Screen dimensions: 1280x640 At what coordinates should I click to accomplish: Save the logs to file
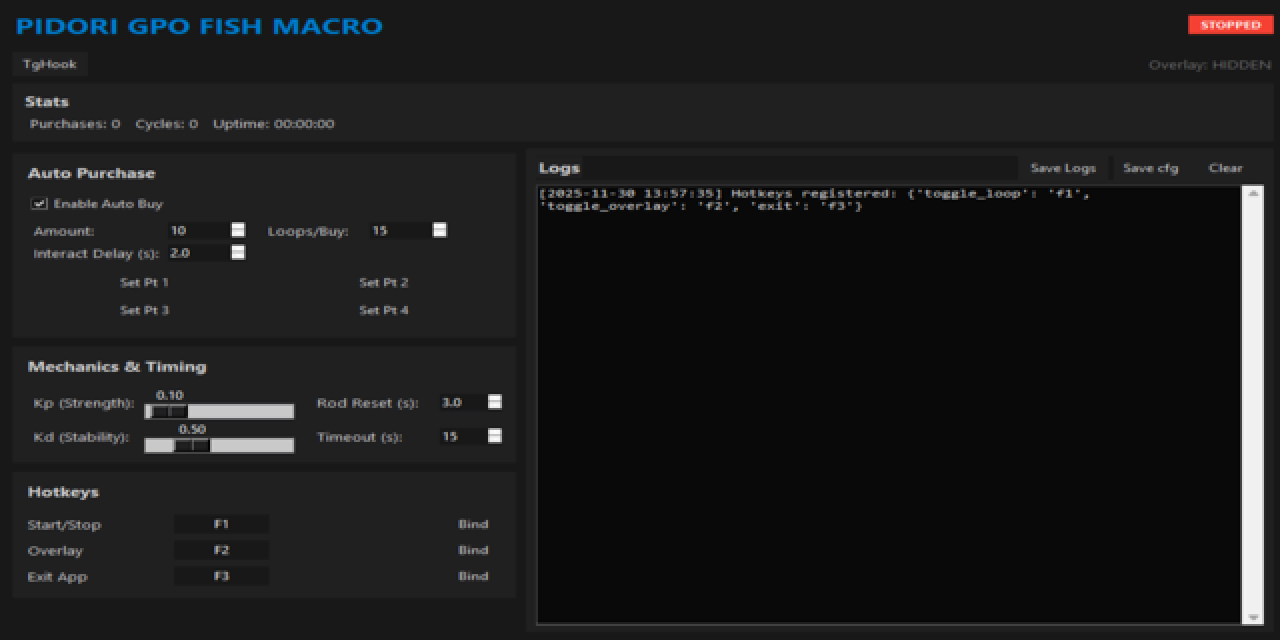click(x=1063, y=167)
